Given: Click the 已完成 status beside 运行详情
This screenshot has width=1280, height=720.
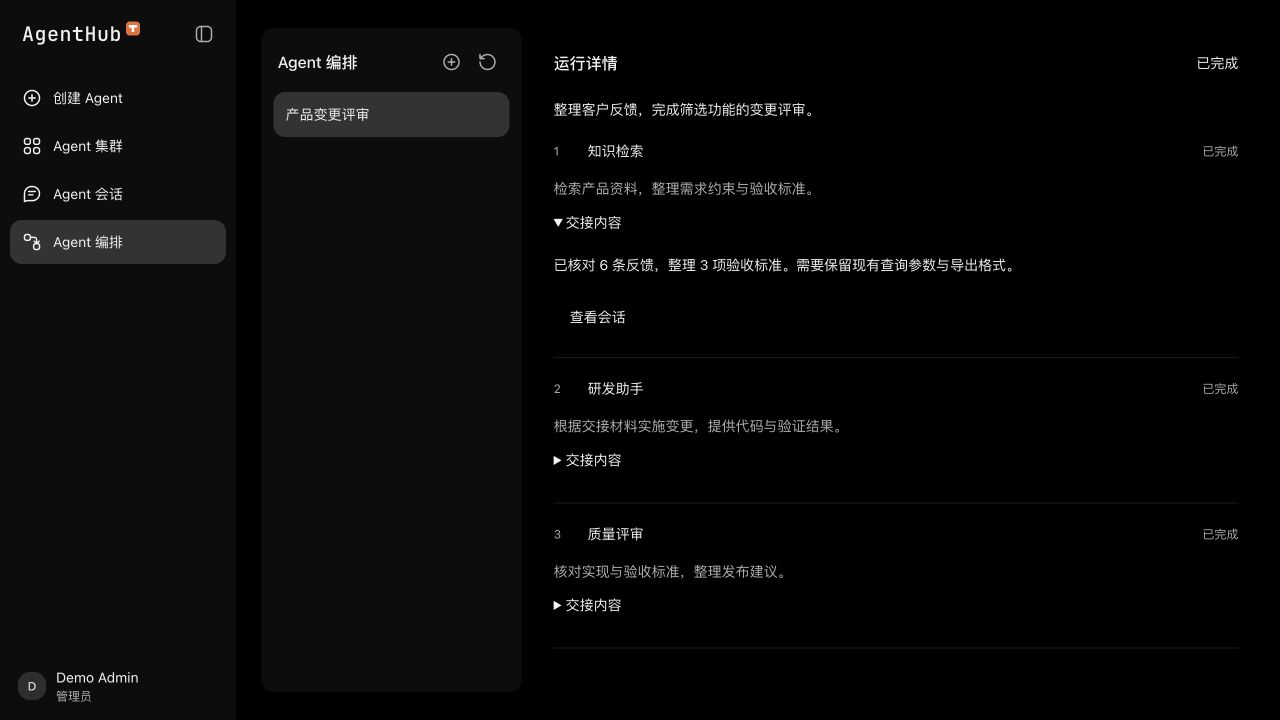Looking at the screenshot, I should click(1217, 63).
